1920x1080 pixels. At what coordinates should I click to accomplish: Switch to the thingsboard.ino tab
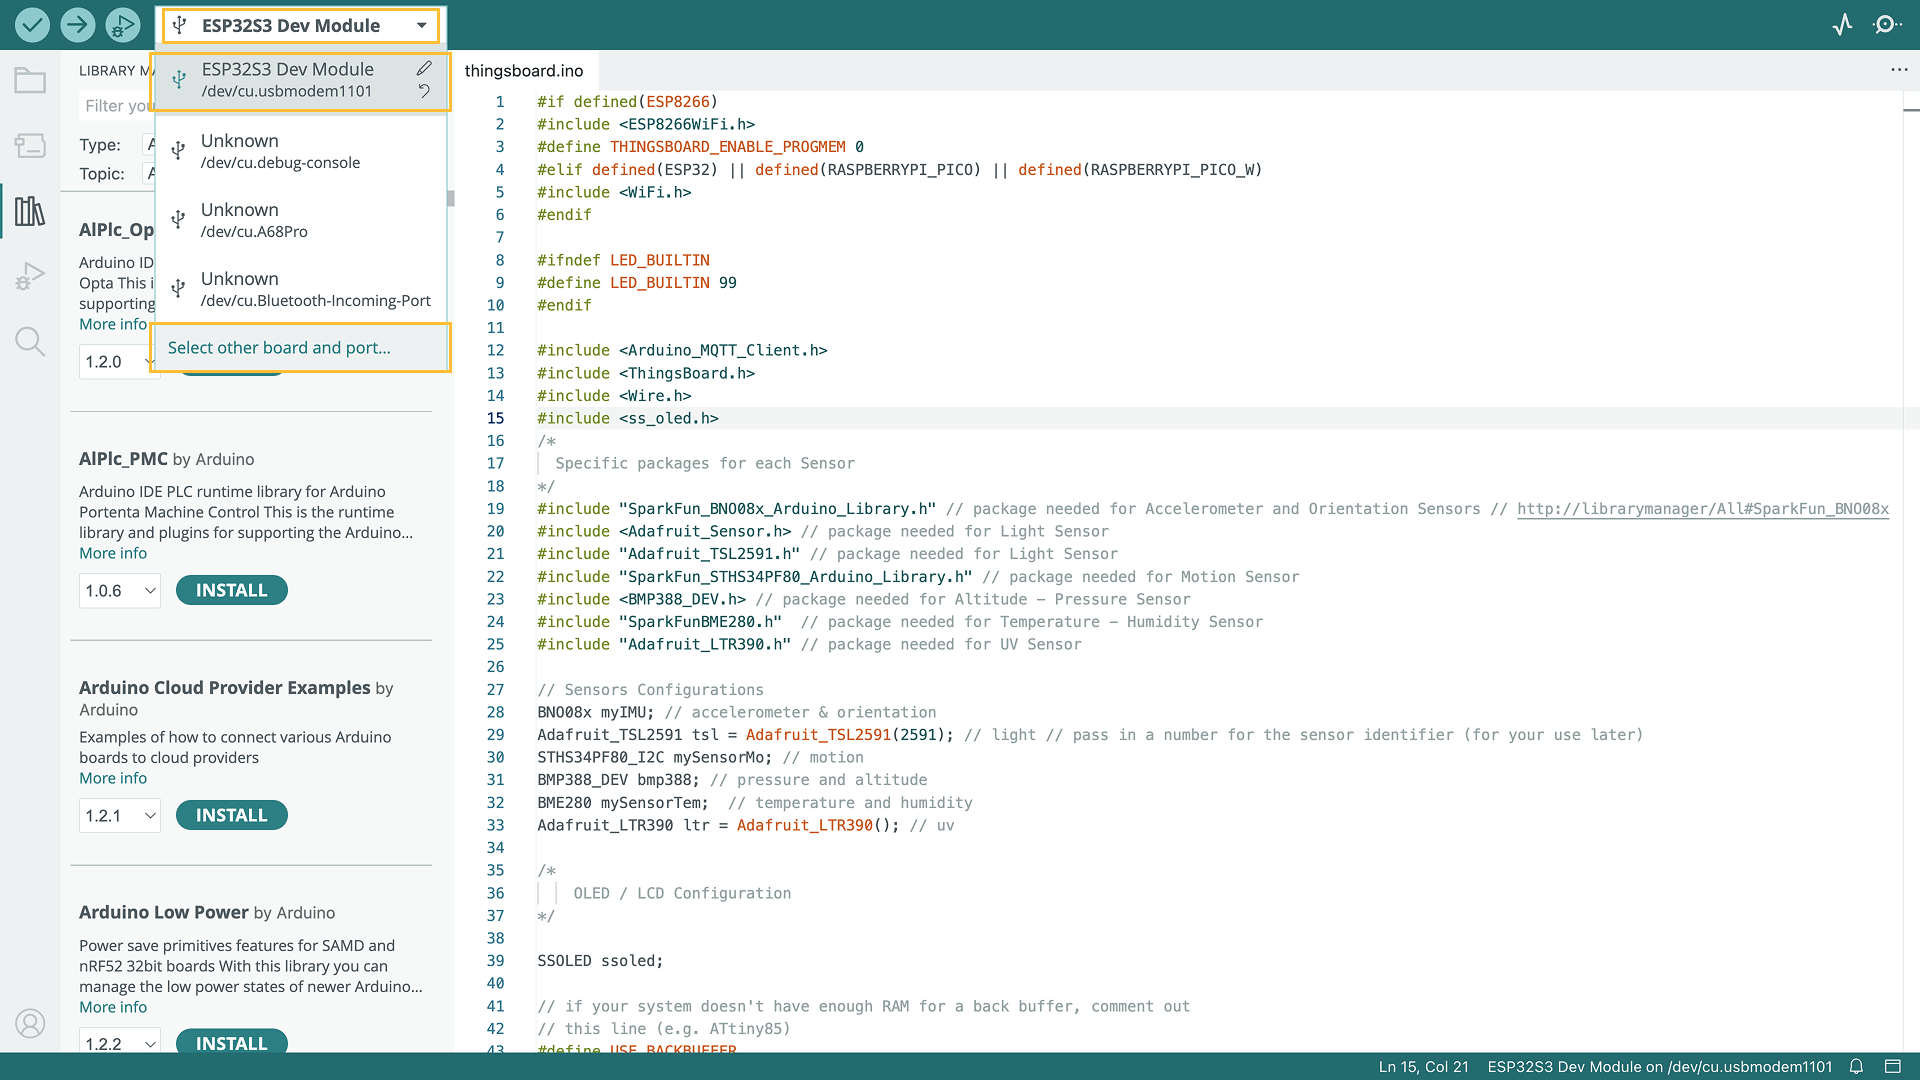point(524,71)
